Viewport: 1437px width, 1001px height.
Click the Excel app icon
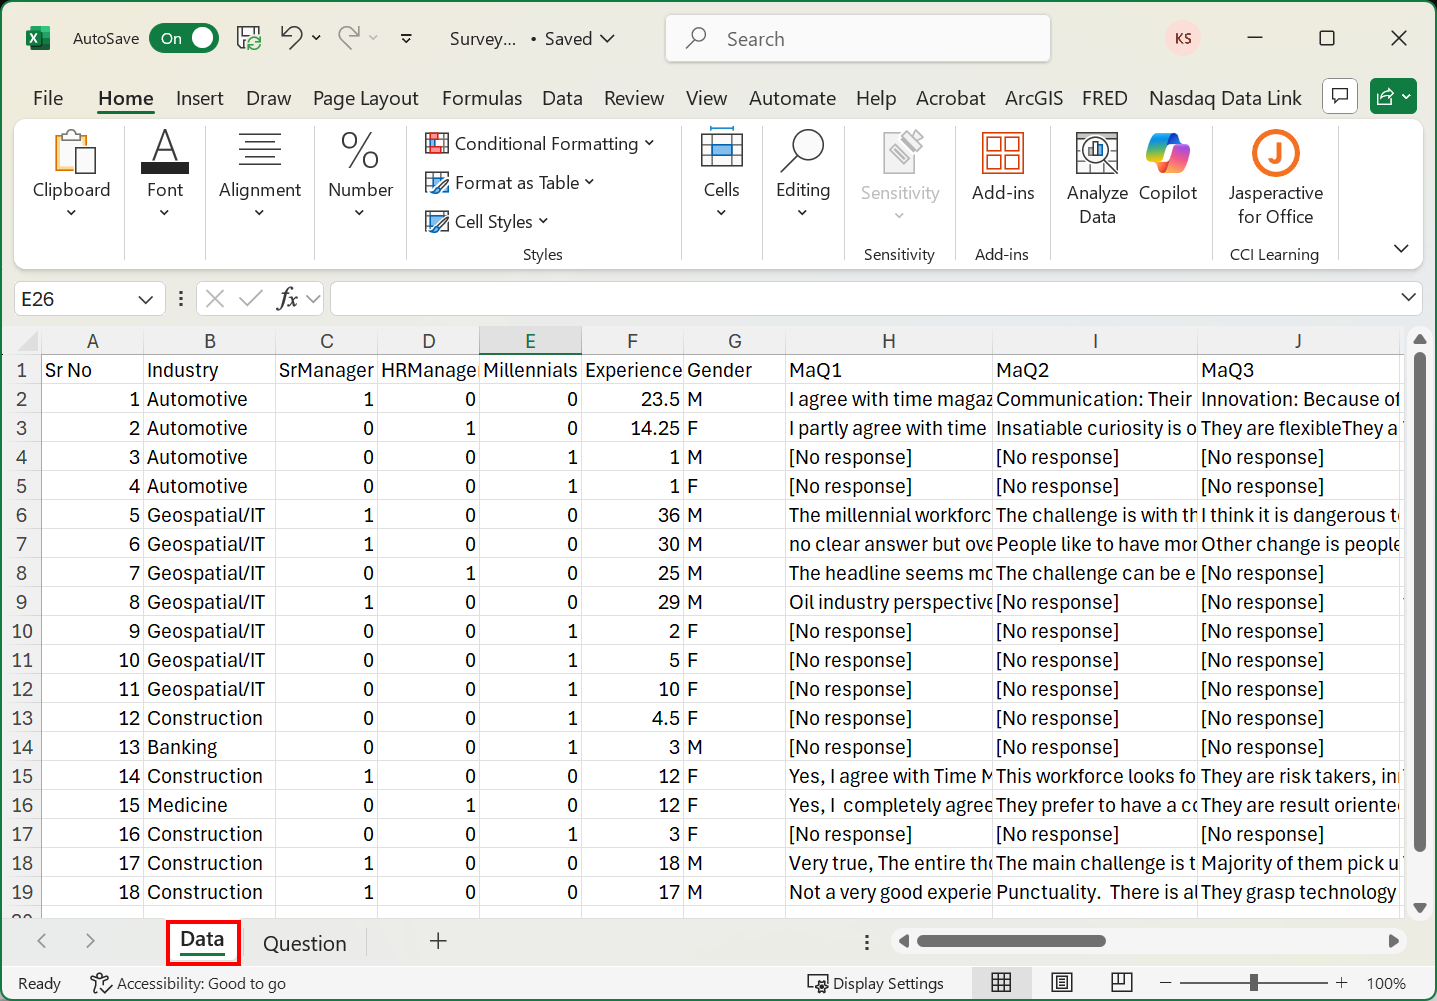point(38,38)
